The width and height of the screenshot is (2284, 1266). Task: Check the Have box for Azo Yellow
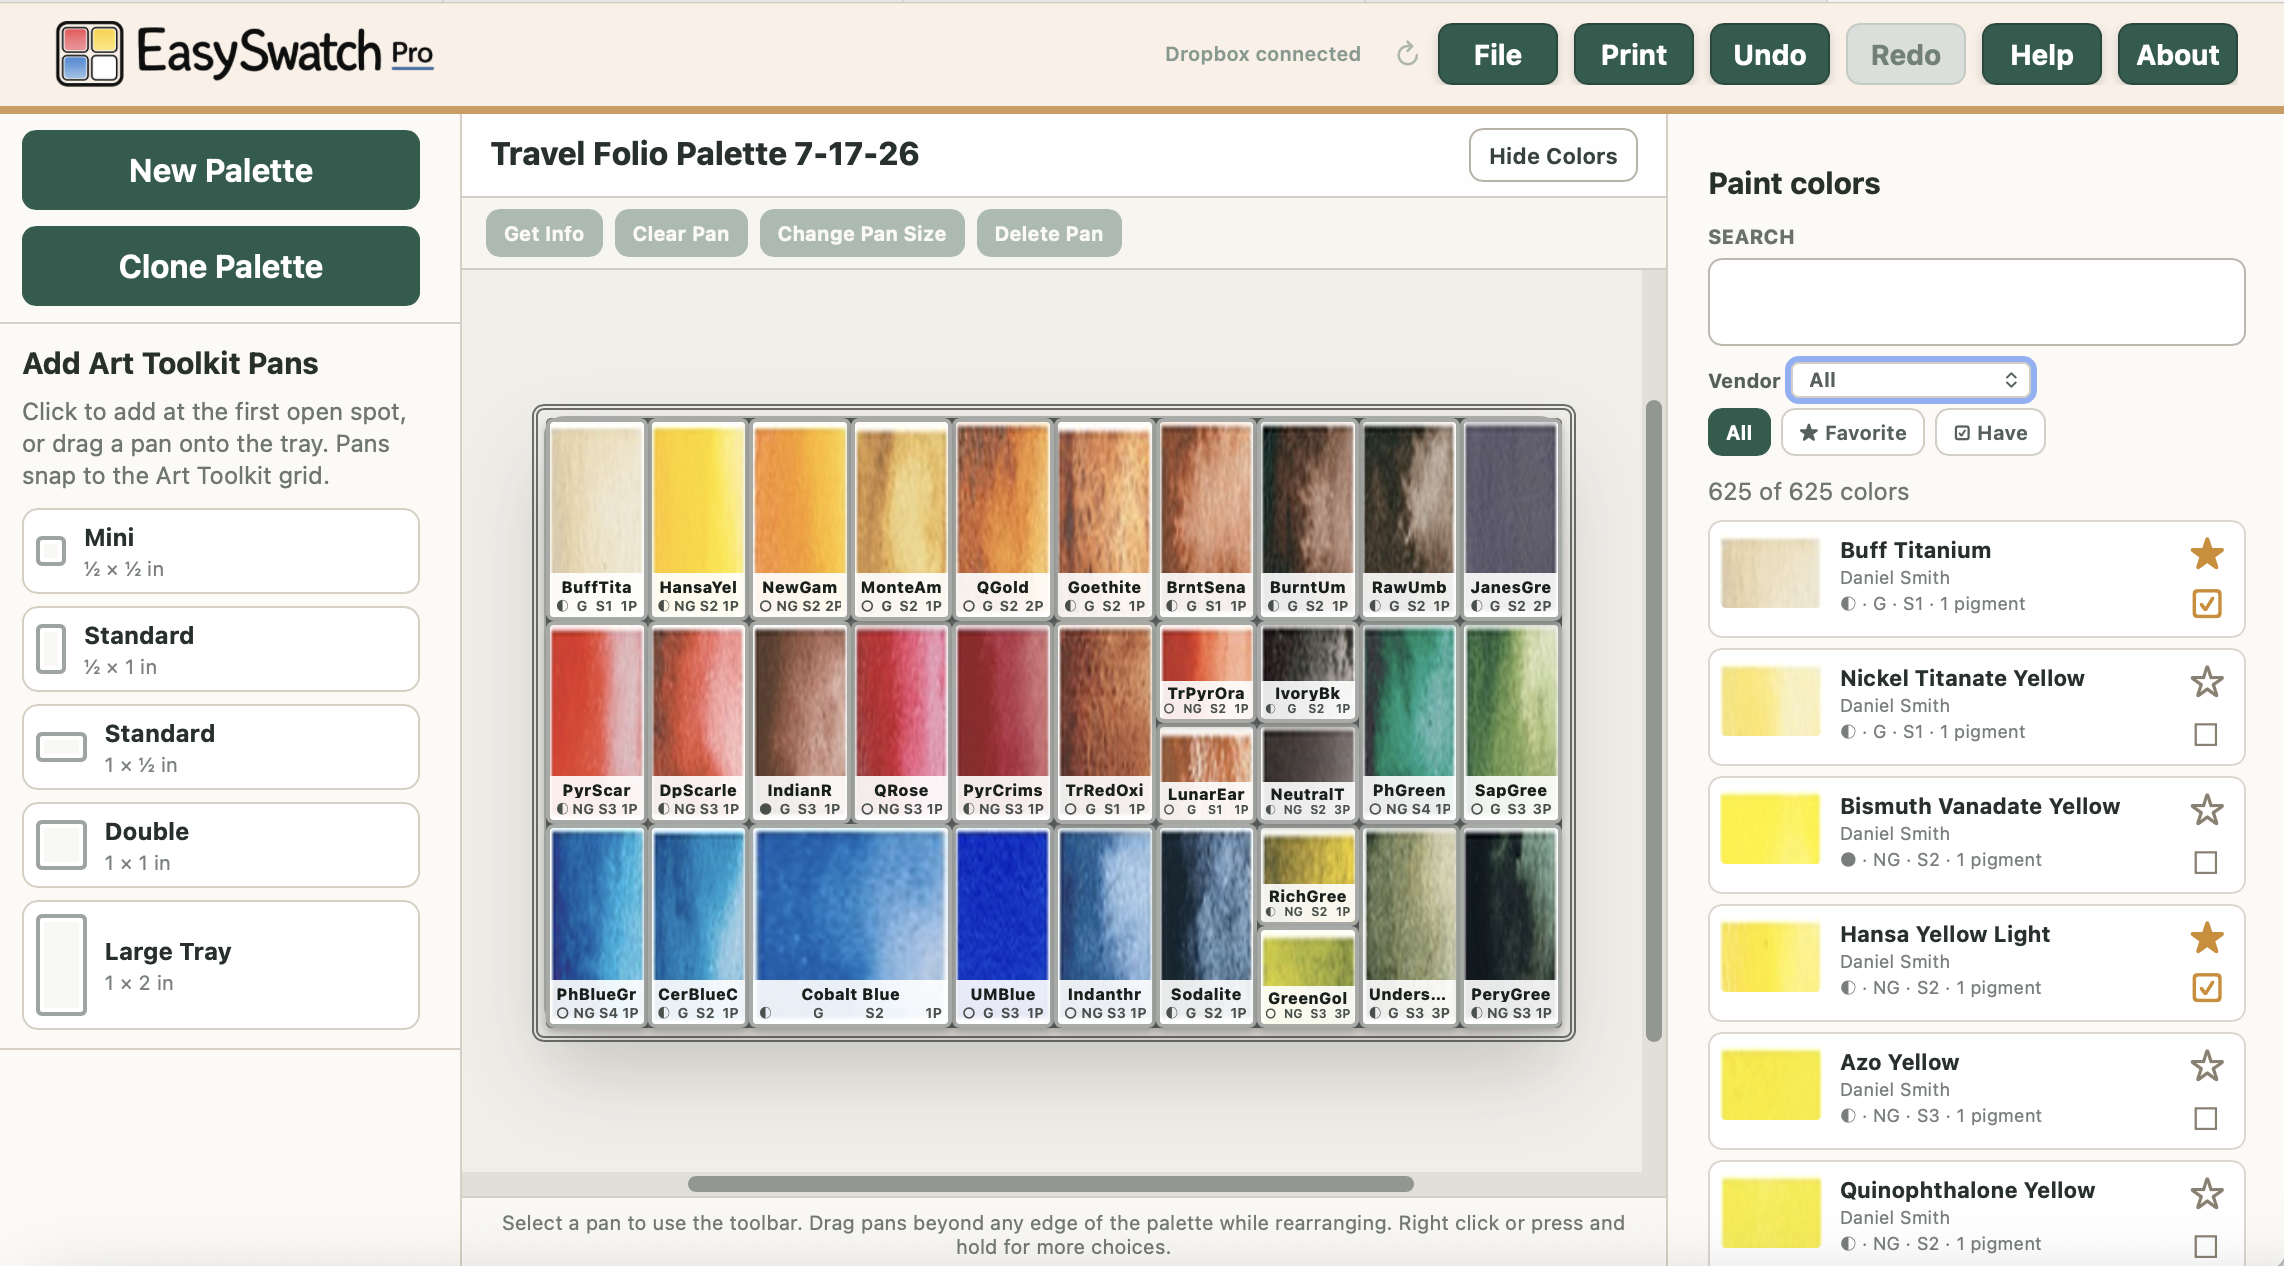2206,1118
